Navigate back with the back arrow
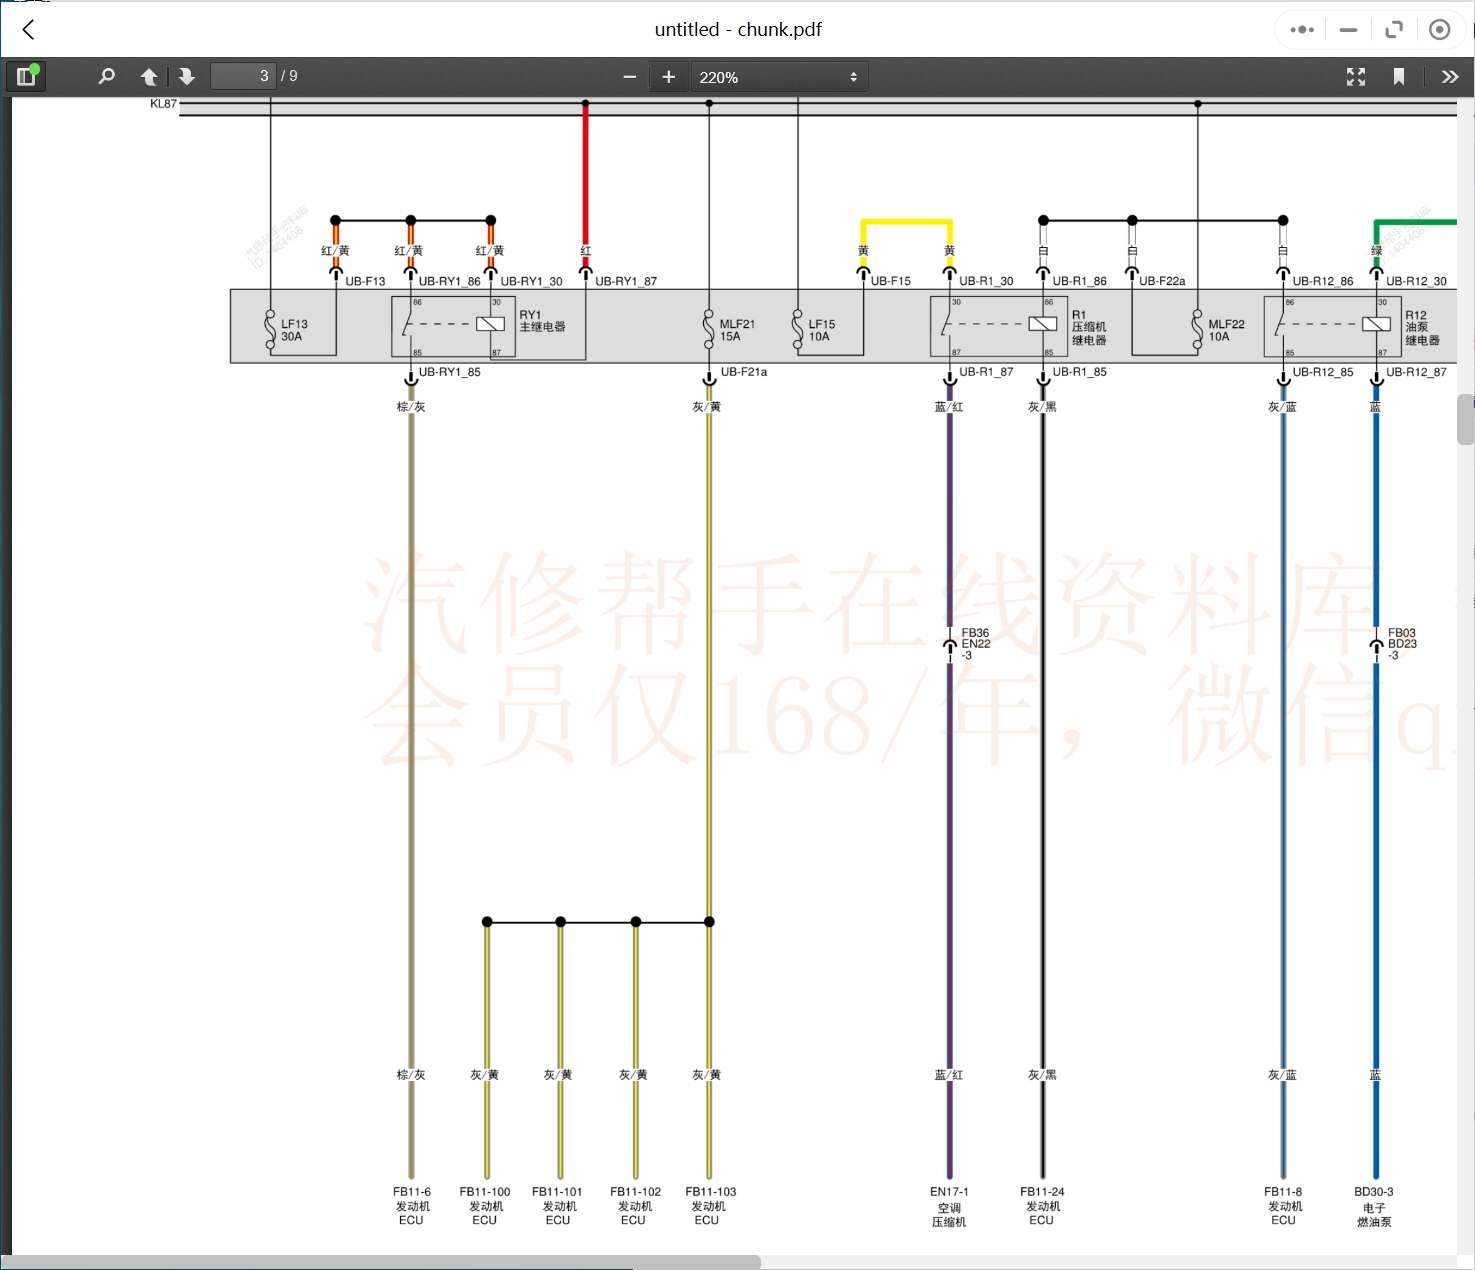Screen dimensions: 1475x1270 coord(27,29)
